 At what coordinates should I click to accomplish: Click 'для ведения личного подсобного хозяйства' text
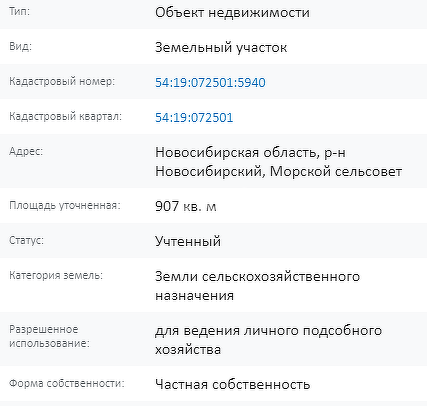pyautogui.click(x=269, y=340)
